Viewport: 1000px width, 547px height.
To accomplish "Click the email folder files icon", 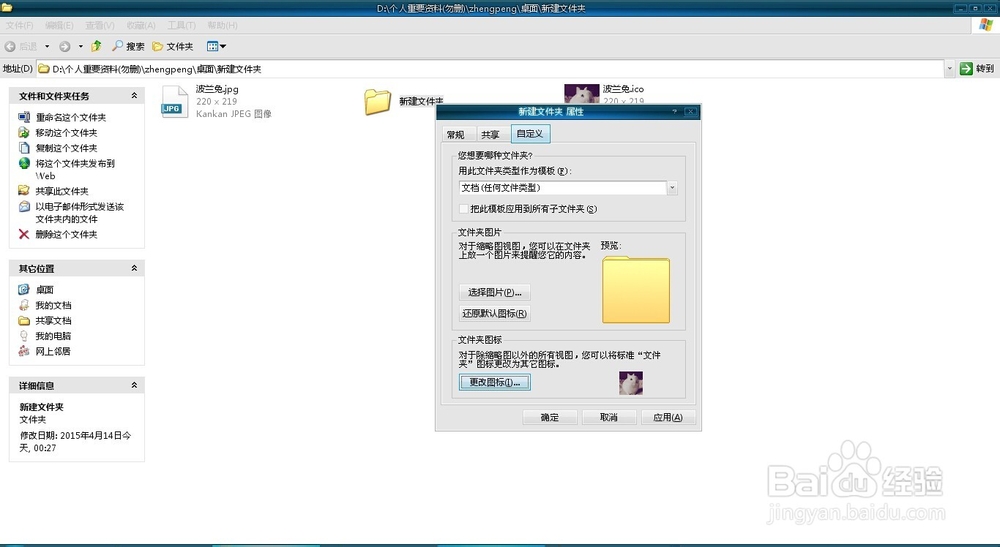I will tap(24, 207).
